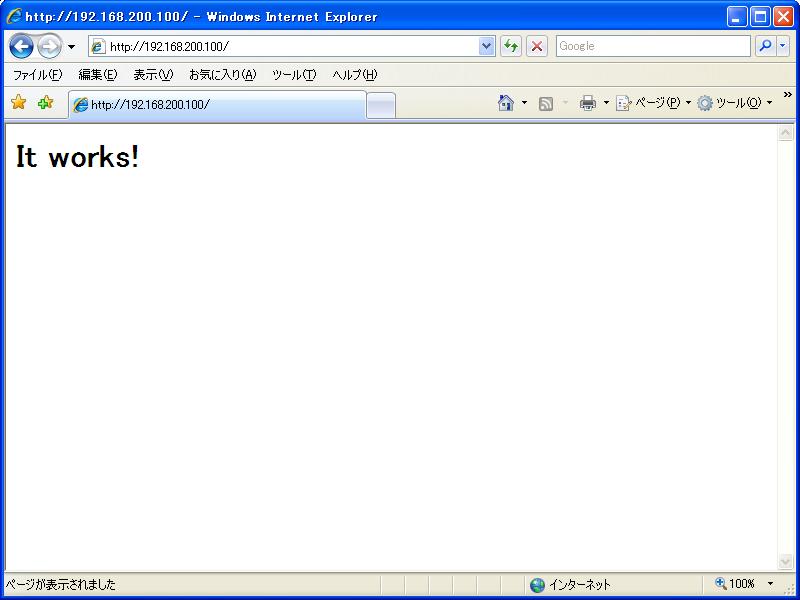Expand the Home button dropdown arrow
This screenshot has width=800, height=600.
pyautogui.click(x=524, y=103)
